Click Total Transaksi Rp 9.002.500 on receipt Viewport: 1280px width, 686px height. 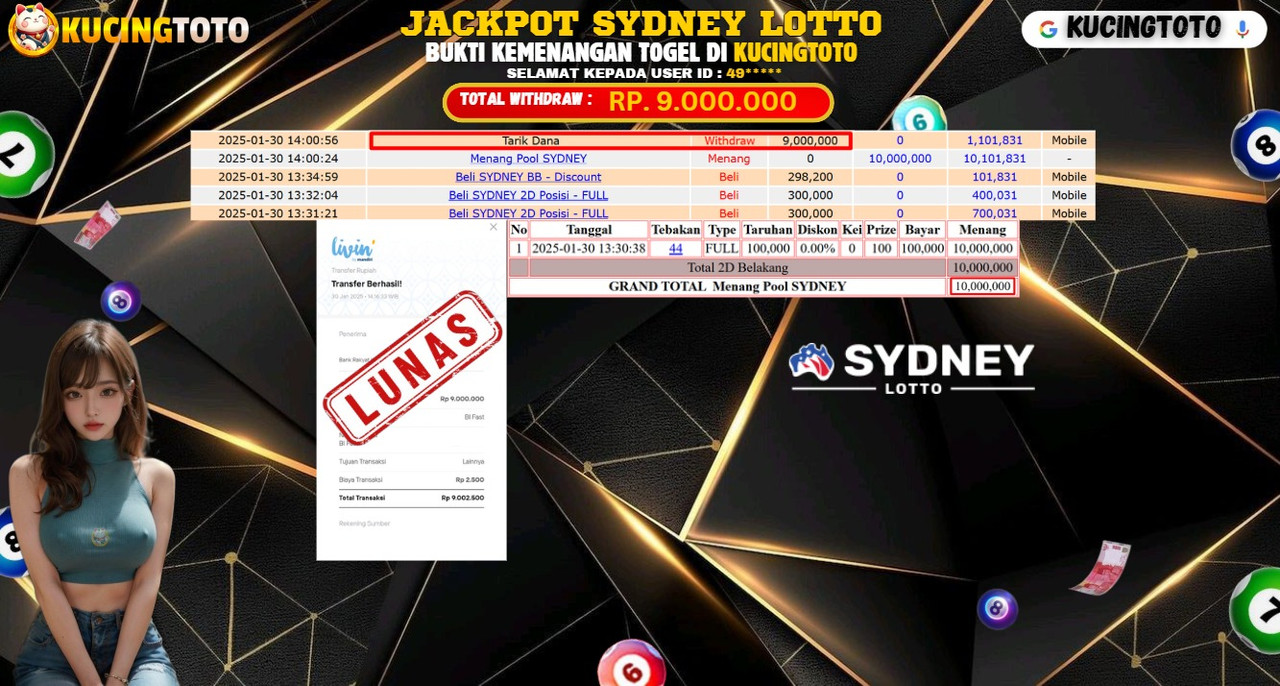pos(411,498)
